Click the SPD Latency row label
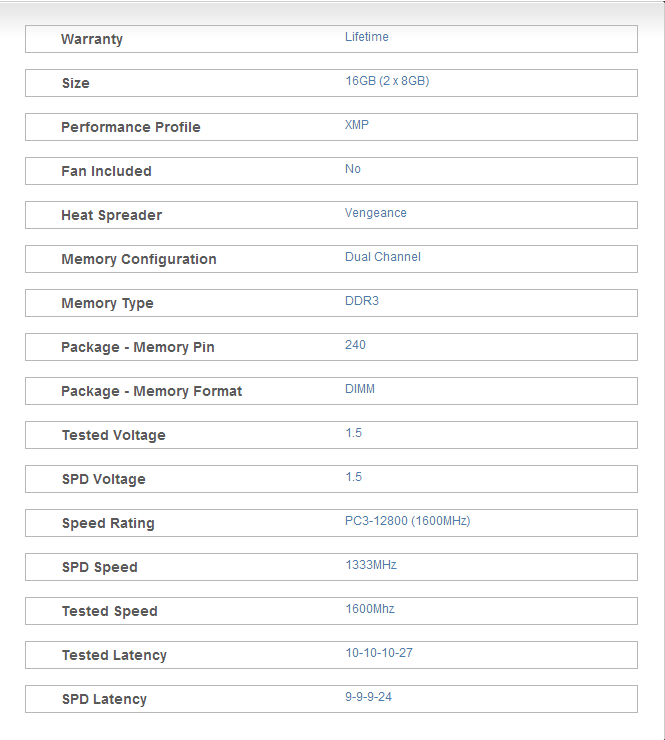 point(104,699)
